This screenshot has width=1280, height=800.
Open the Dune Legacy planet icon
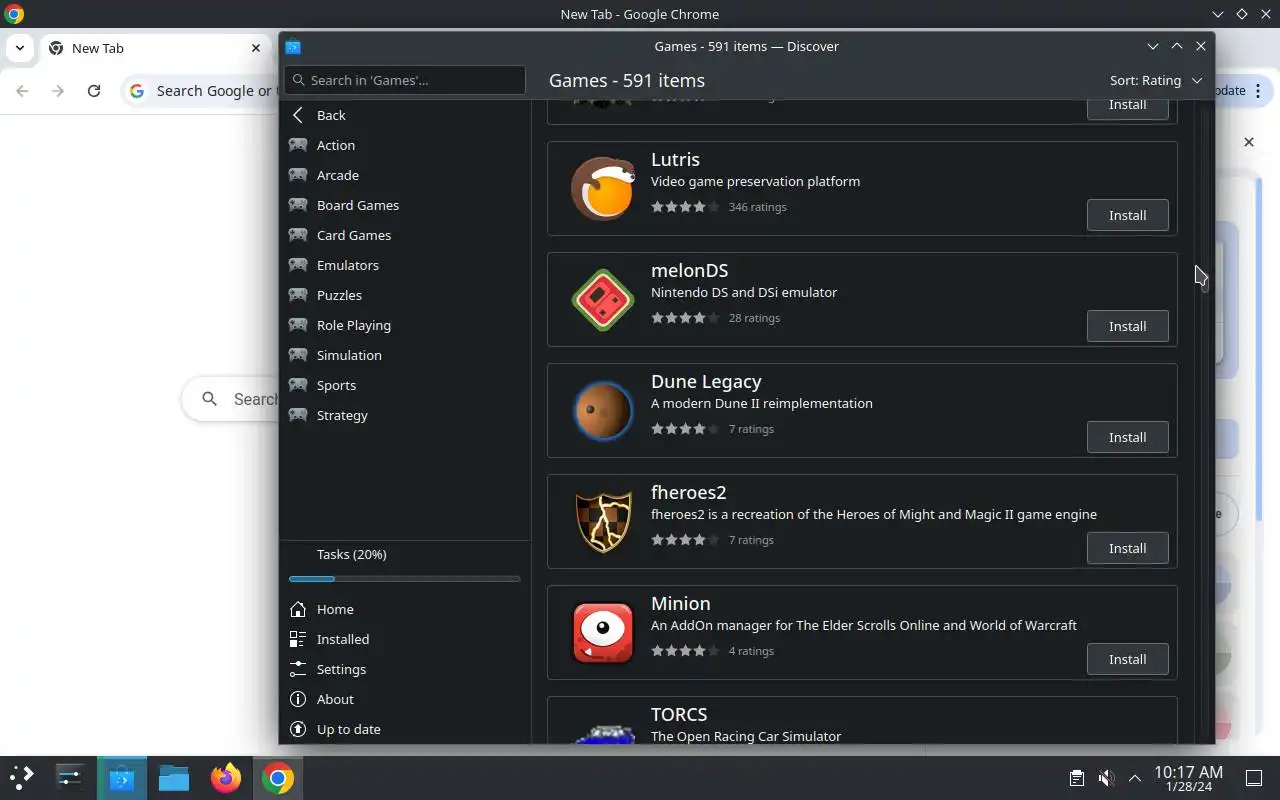click(603, 410)
